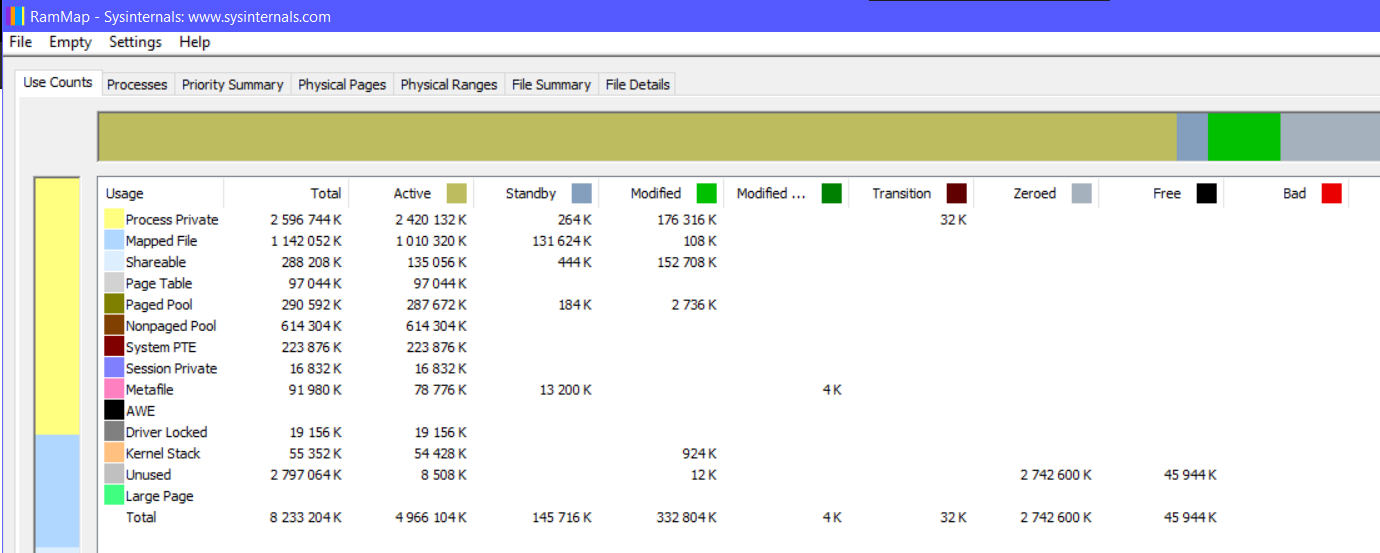This screenshot has width=1380, height=553.
Task: Click the Free column black swatch
Action: tap(1207, 193)
